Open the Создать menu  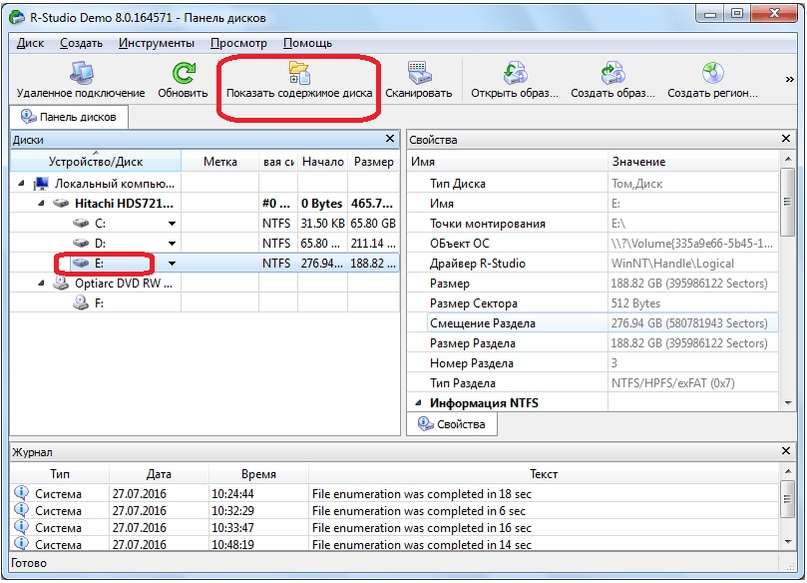[x=81, y=43]
